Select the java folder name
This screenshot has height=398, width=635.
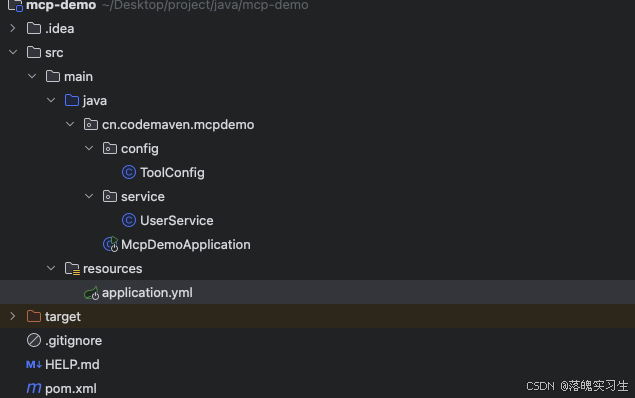click(95, 100)
